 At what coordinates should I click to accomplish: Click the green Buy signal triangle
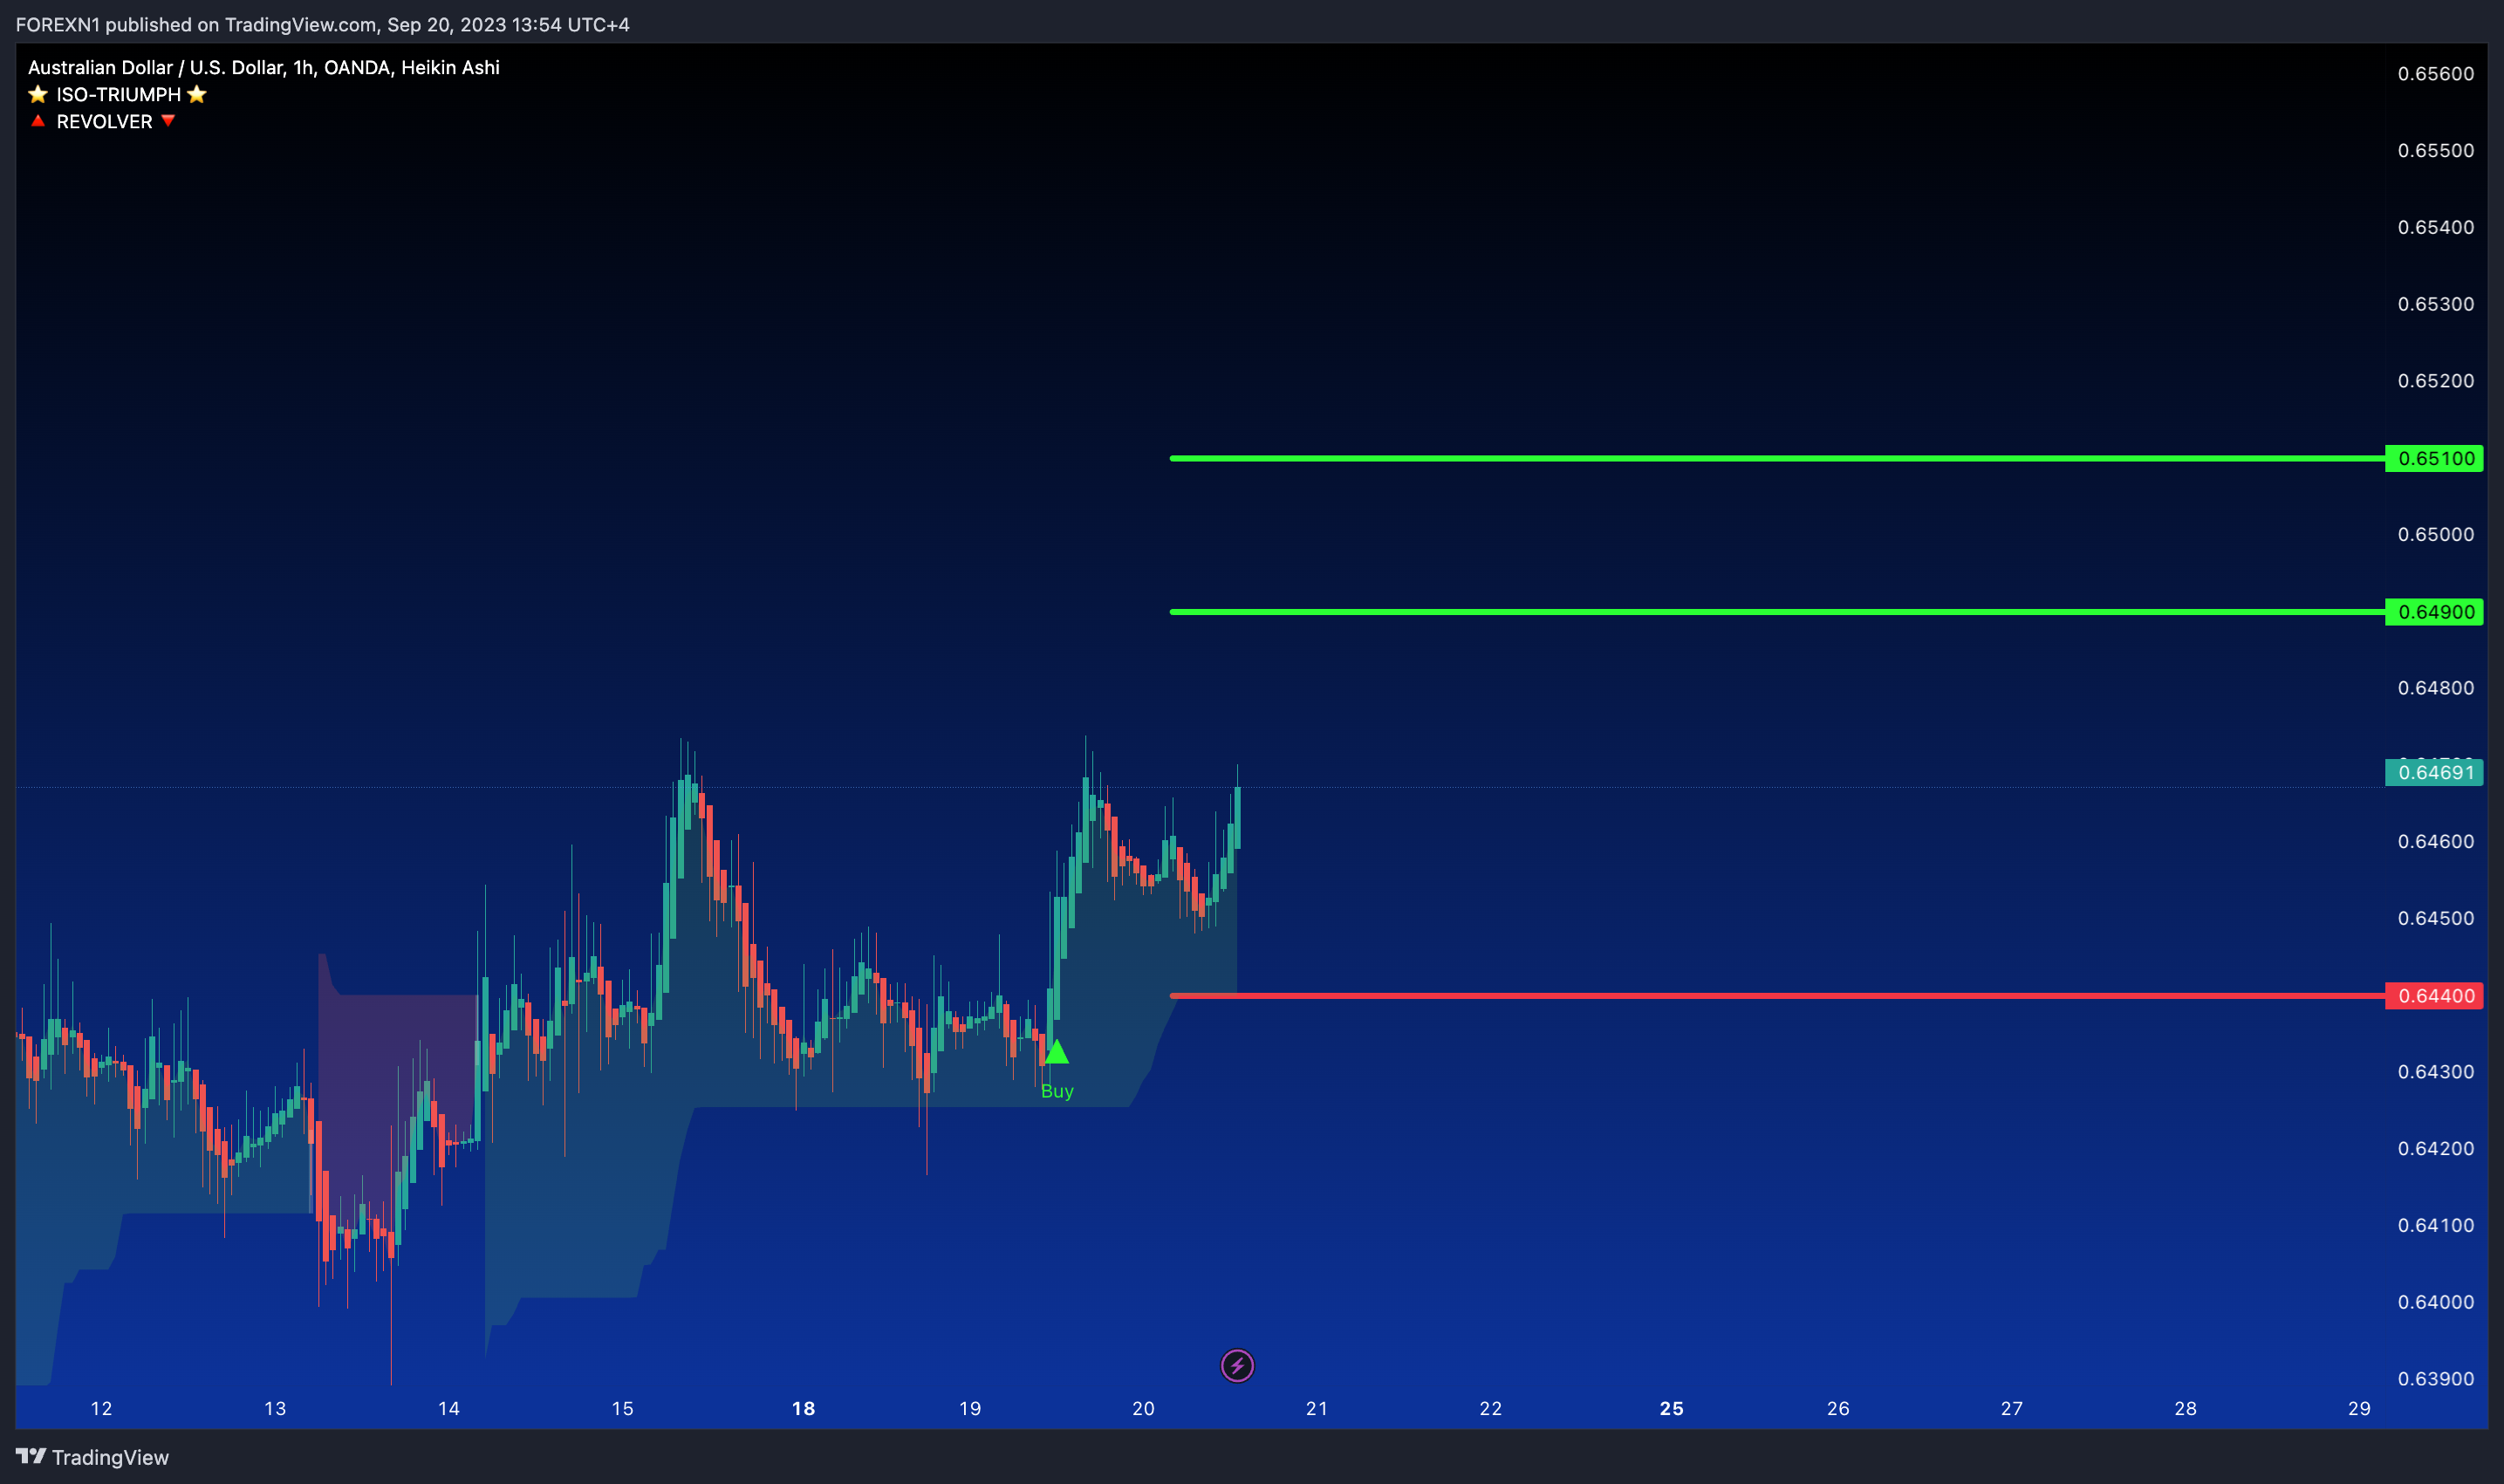tap(1056, 1052)
